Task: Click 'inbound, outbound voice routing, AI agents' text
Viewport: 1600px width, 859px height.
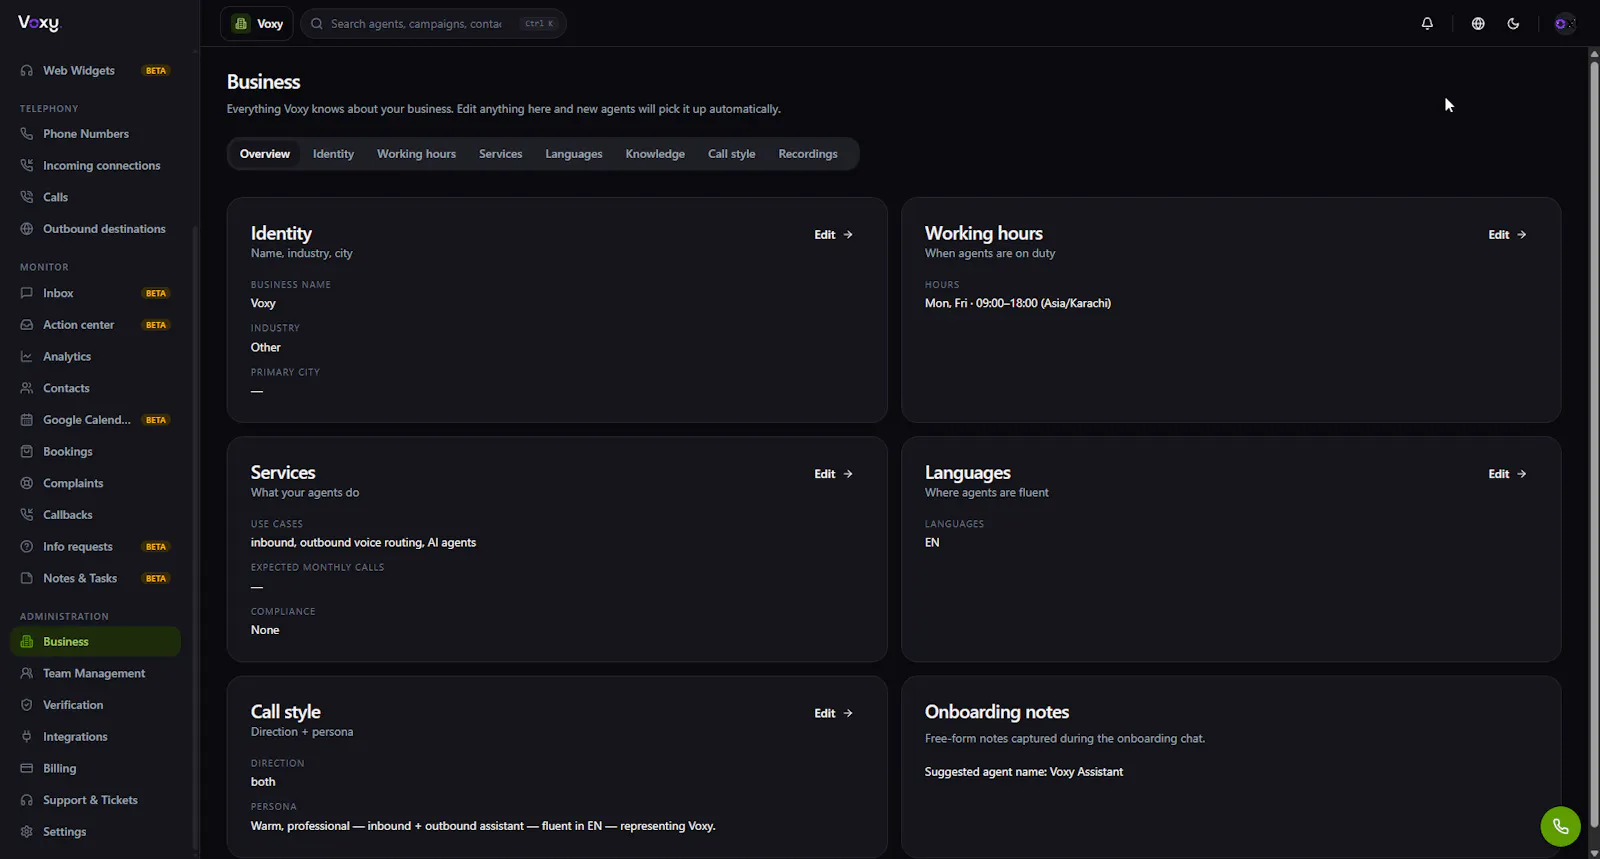Action: pos(363,543)
